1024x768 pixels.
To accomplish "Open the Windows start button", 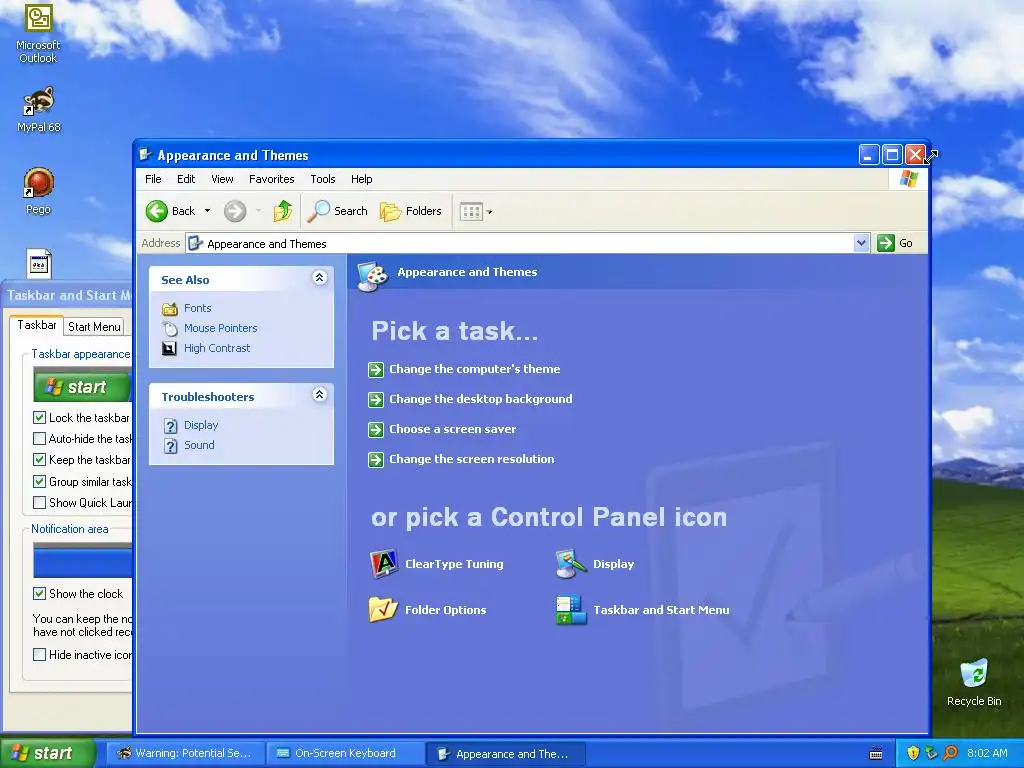I will click(47, 753).
